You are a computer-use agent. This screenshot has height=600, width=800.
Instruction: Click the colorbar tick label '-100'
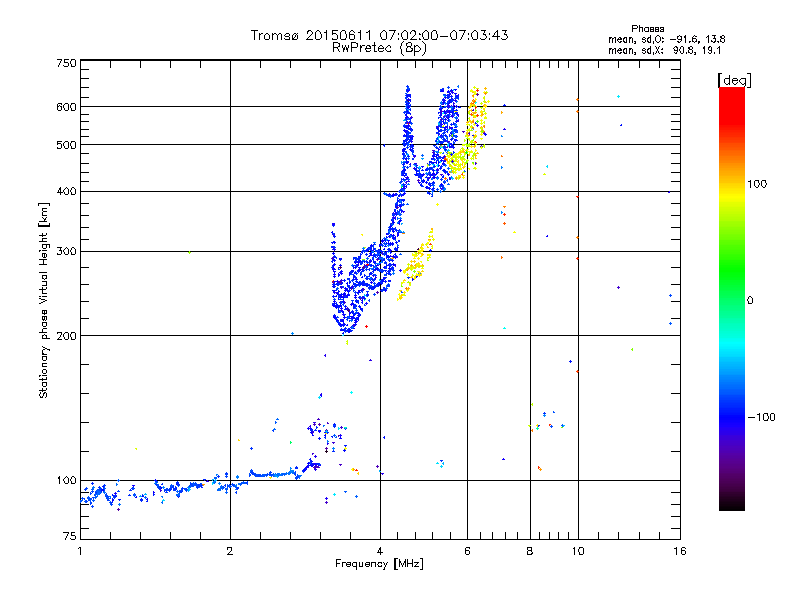click(761, 417)
